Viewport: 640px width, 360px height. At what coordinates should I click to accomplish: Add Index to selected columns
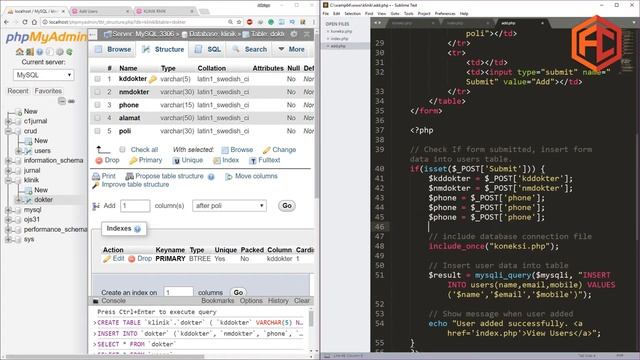226,160
